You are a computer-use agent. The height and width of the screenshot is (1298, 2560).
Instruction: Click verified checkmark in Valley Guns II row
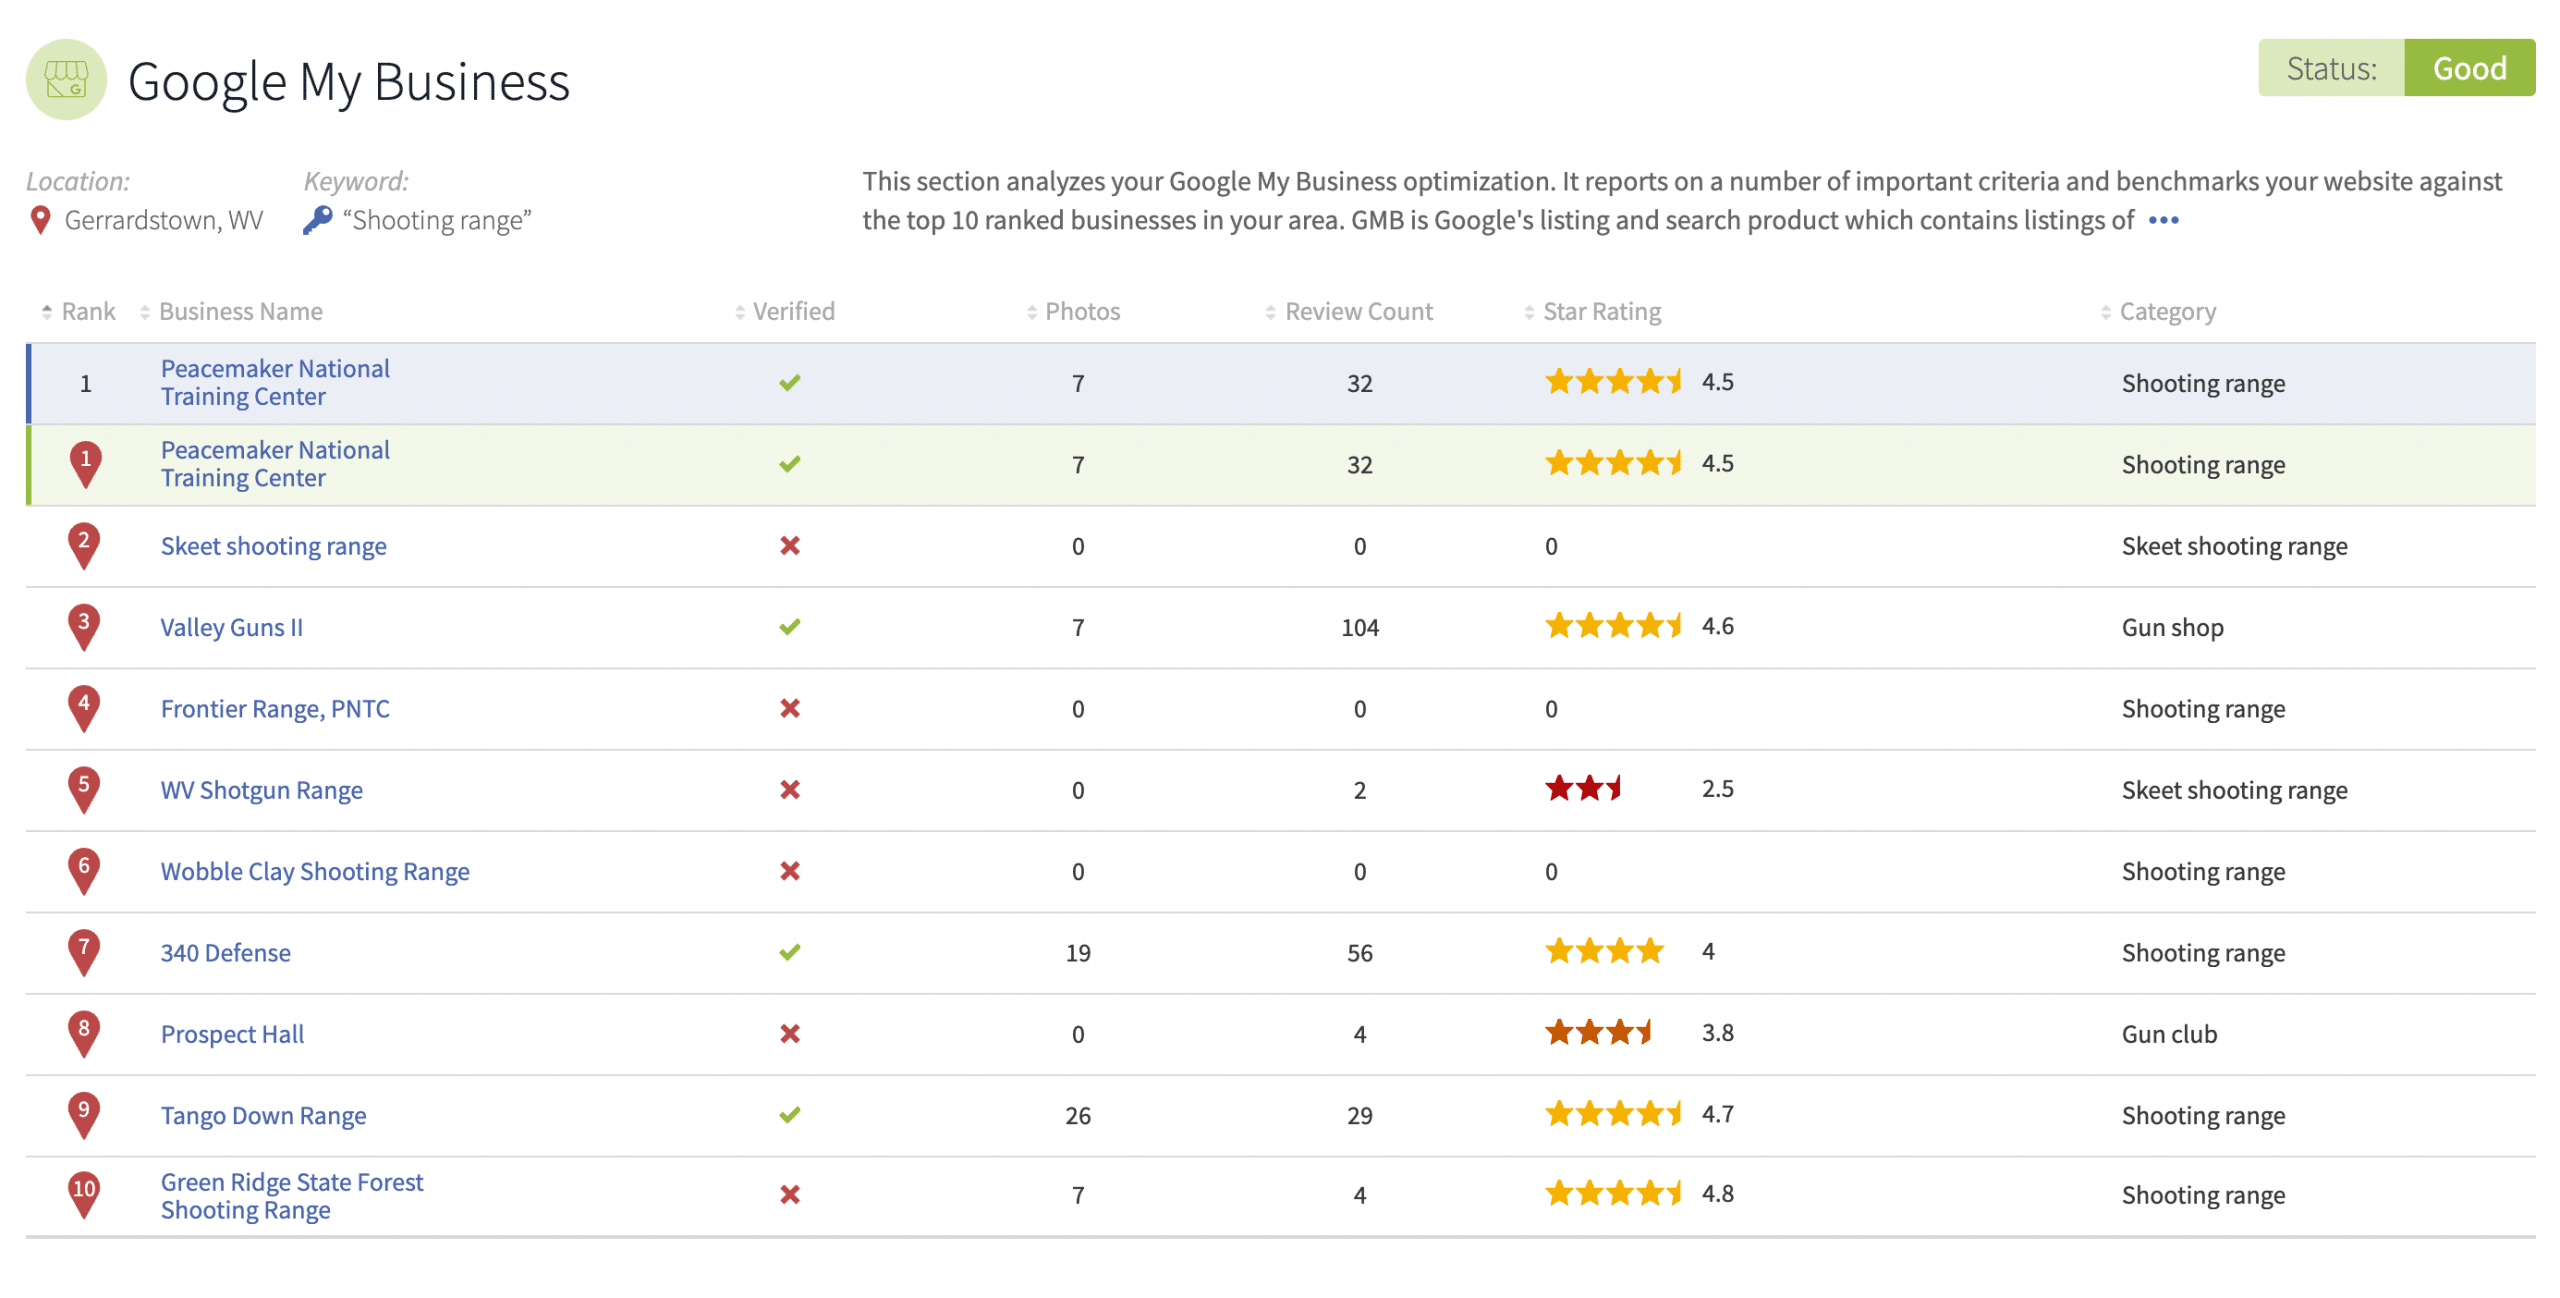(790, 627)
